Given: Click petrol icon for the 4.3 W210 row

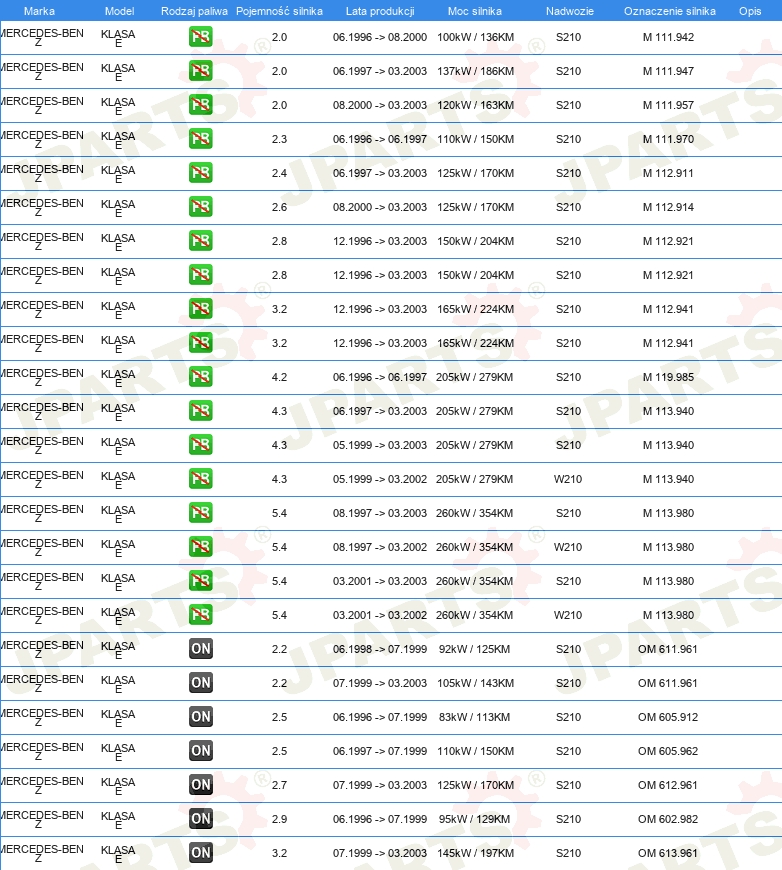Looking at the screenshot, I should pyautogui.click(x=200, y=479).
